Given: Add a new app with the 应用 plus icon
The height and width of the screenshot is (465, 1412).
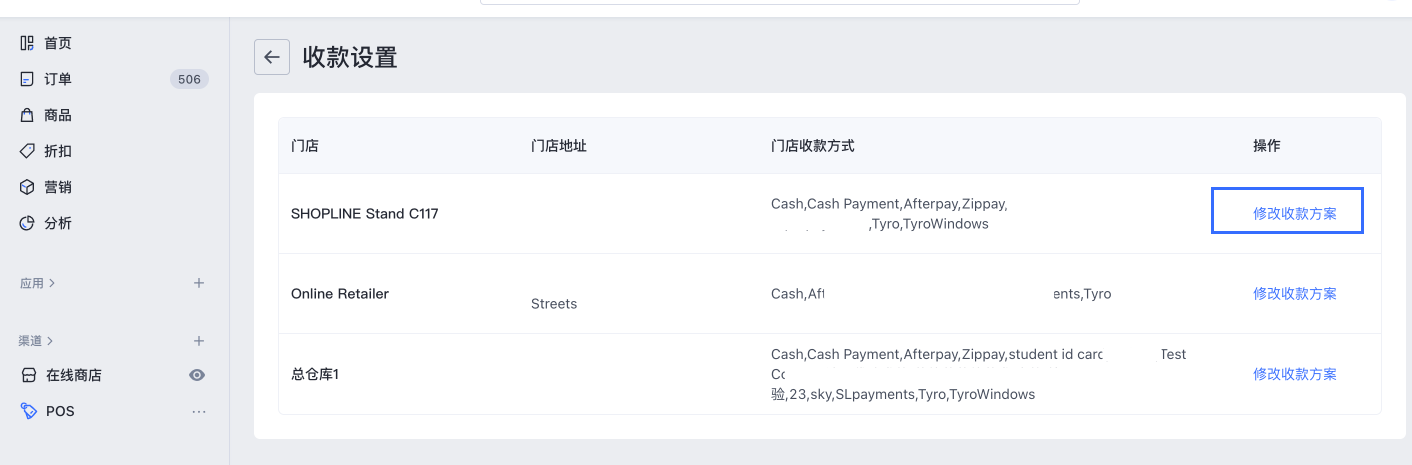Looking at the screenshot, I should (x=199, y=283).
